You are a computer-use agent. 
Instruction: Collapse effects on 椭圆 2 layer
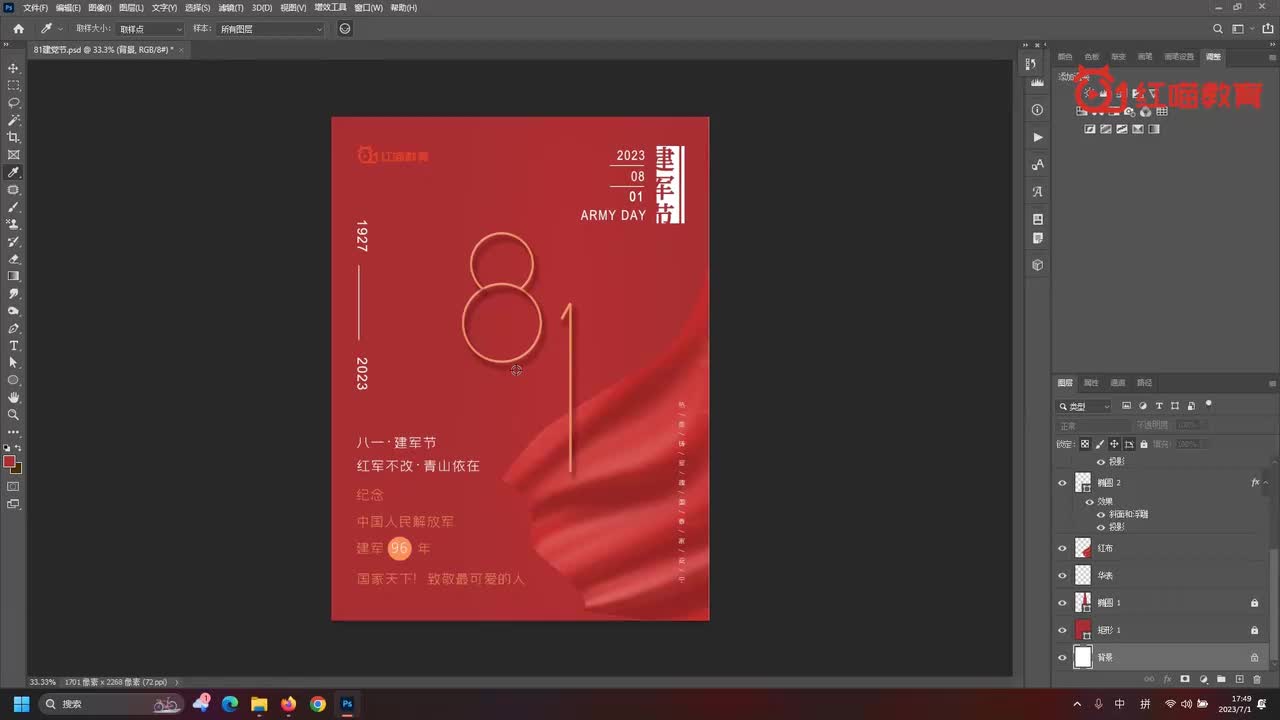click(x=1267, y=482)
